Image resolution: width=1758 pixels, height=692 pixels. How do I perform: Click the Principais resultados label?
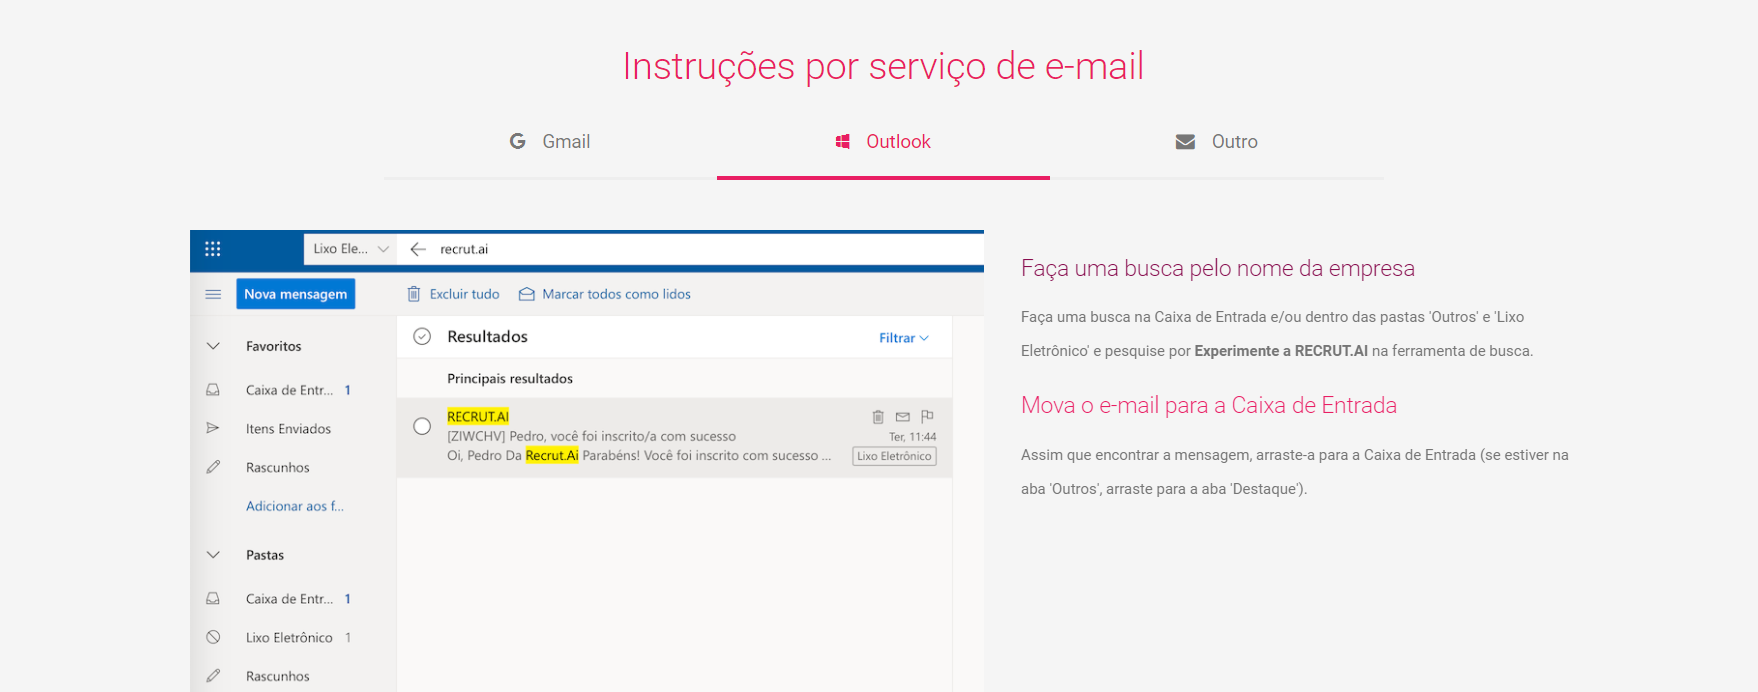[510, 379]
